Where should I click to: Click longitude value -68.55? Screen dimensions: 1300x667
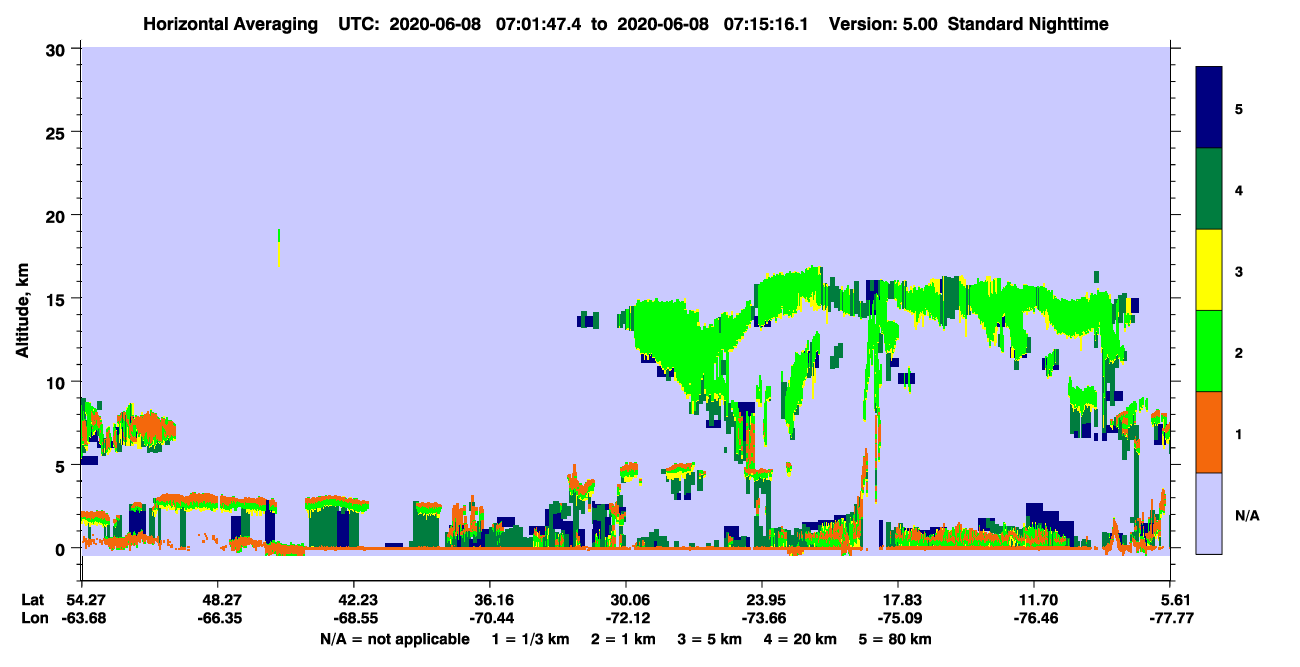pyautogui.click(x=354, y=619)
